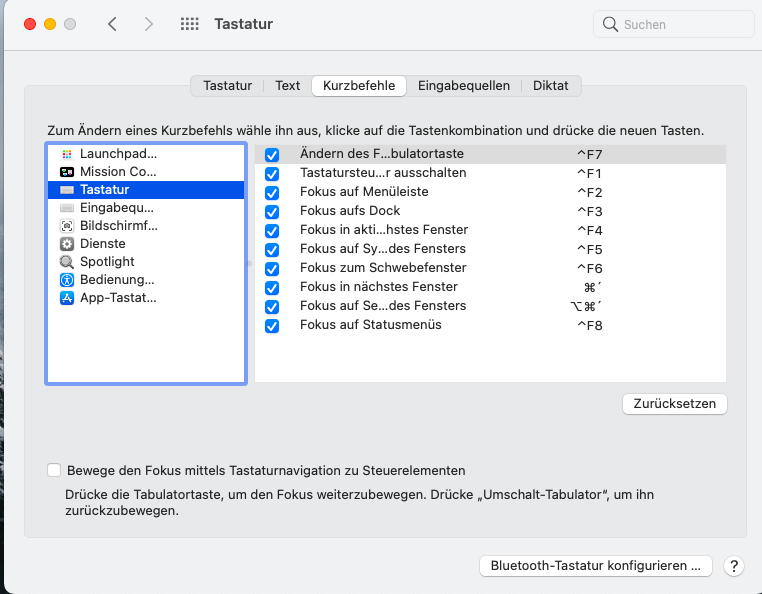The width and height of the screenshot is (762, 594).
Task: Open the help question mark button
Action: [x=734, y=566]
